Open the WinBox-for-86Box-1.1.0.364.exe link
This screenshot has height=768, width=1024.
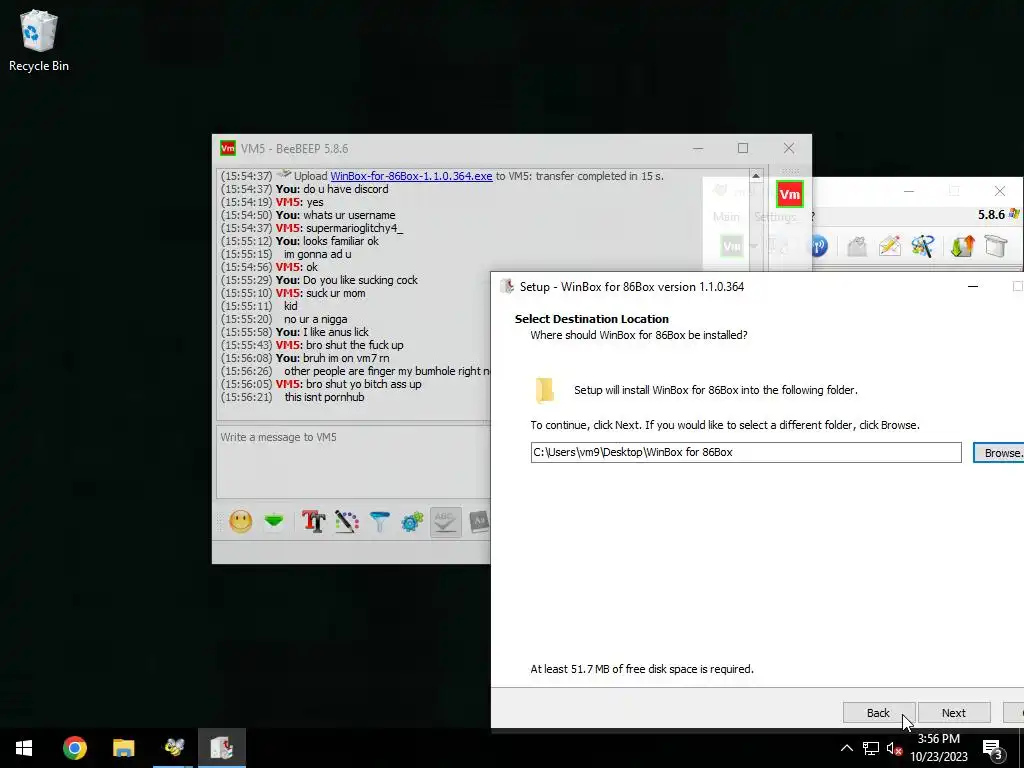point(411,176)
